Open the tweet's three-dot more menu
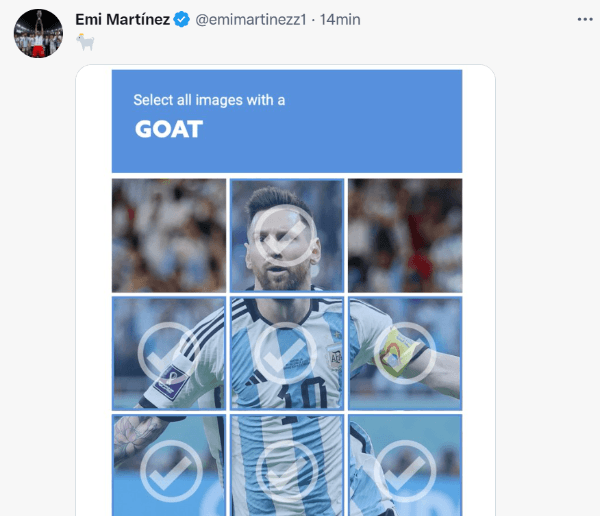The height and width of the screenshot is (516, 600). tap(585, 20)
